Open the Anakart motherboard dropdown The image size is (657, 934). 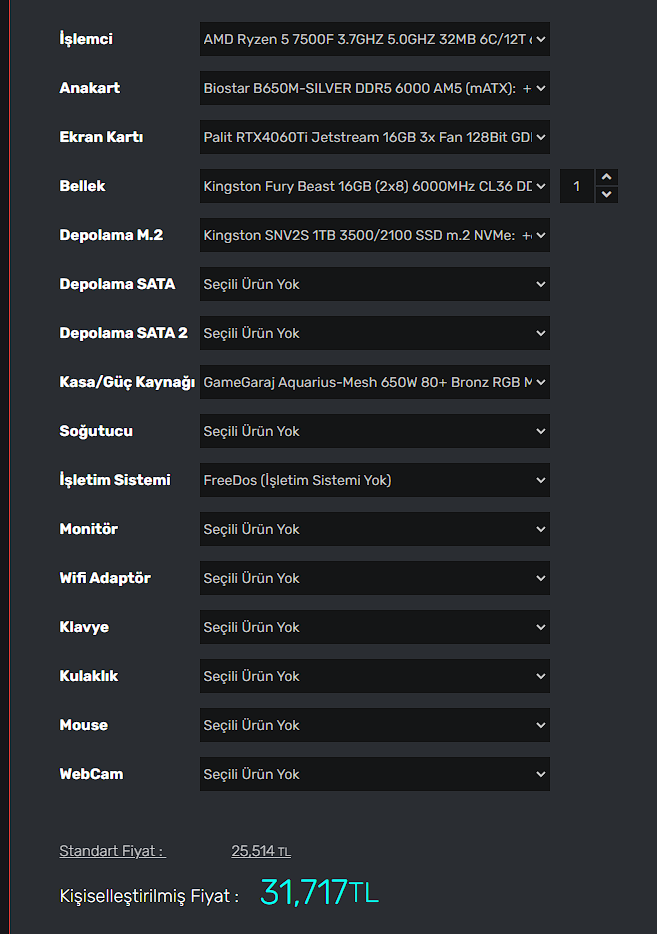coord(374,88)
